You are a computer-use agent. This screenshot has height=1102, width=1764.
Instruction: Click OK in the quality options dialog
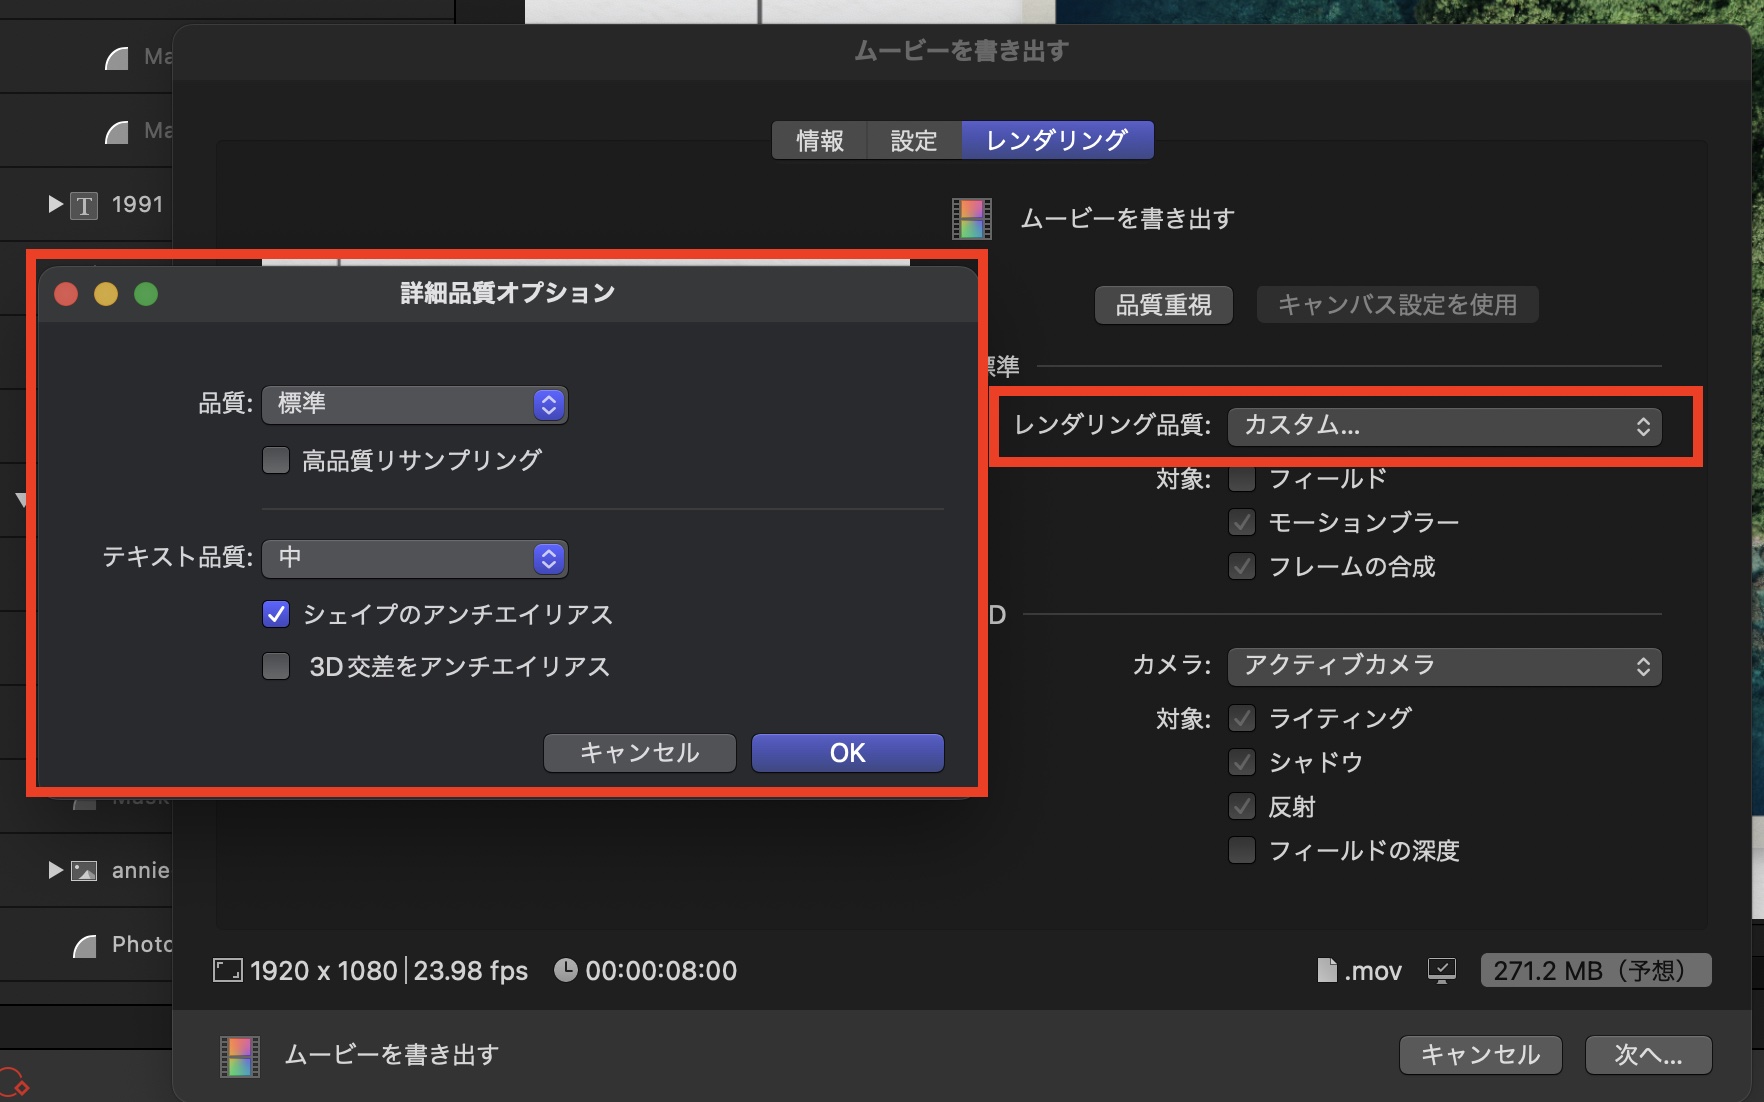(x=848, y=753)
